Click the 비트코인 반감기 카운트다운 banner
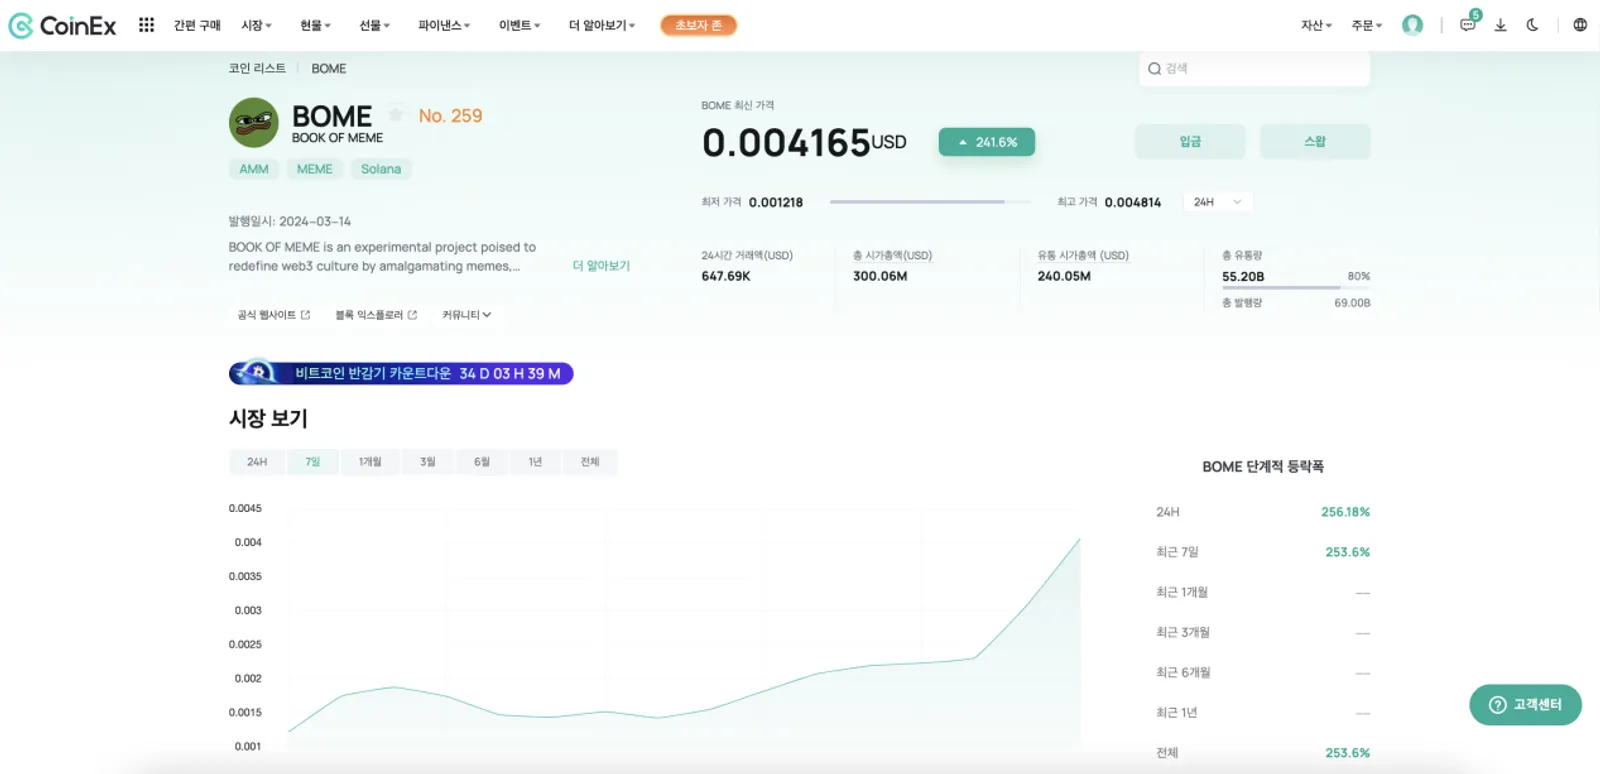Viewport: 1600px width, 774px height. click(x=401, y=373)
